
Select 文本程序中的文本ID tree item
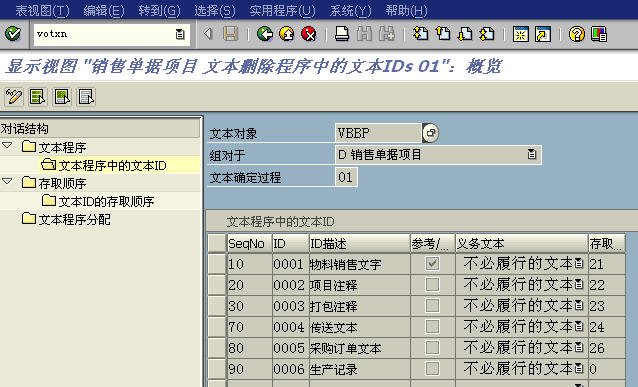click(x=112, y=165)
